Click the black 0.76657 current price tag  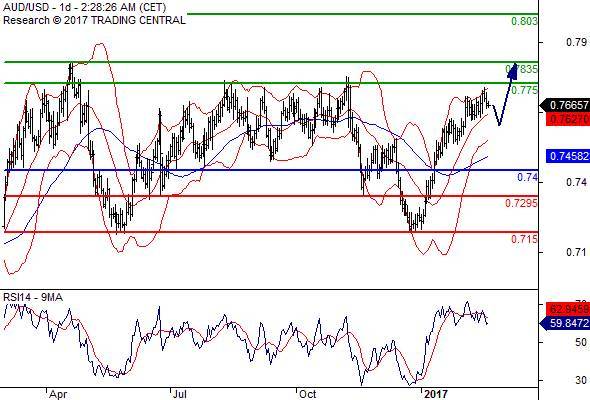[566, 105]
